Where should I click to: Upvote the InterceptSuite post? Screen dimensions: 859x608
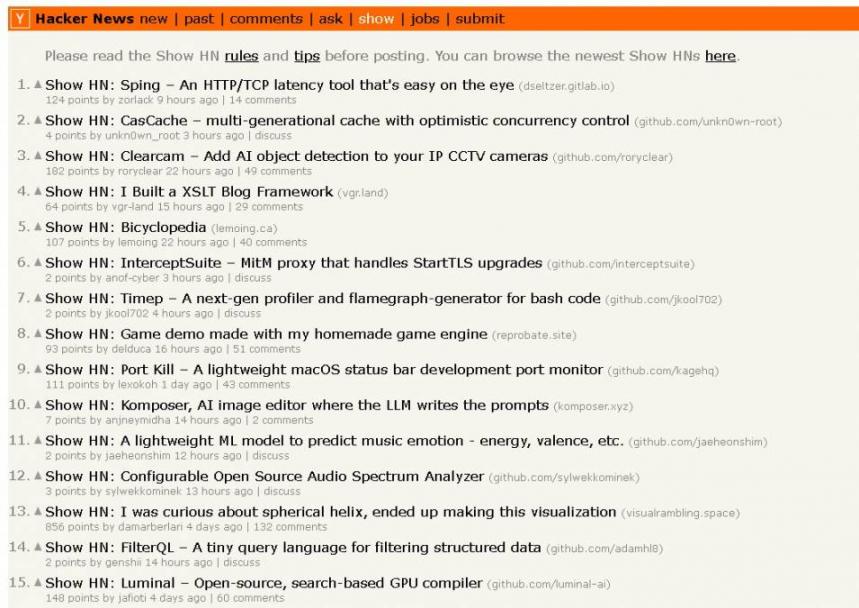click(x=38, y=263)
